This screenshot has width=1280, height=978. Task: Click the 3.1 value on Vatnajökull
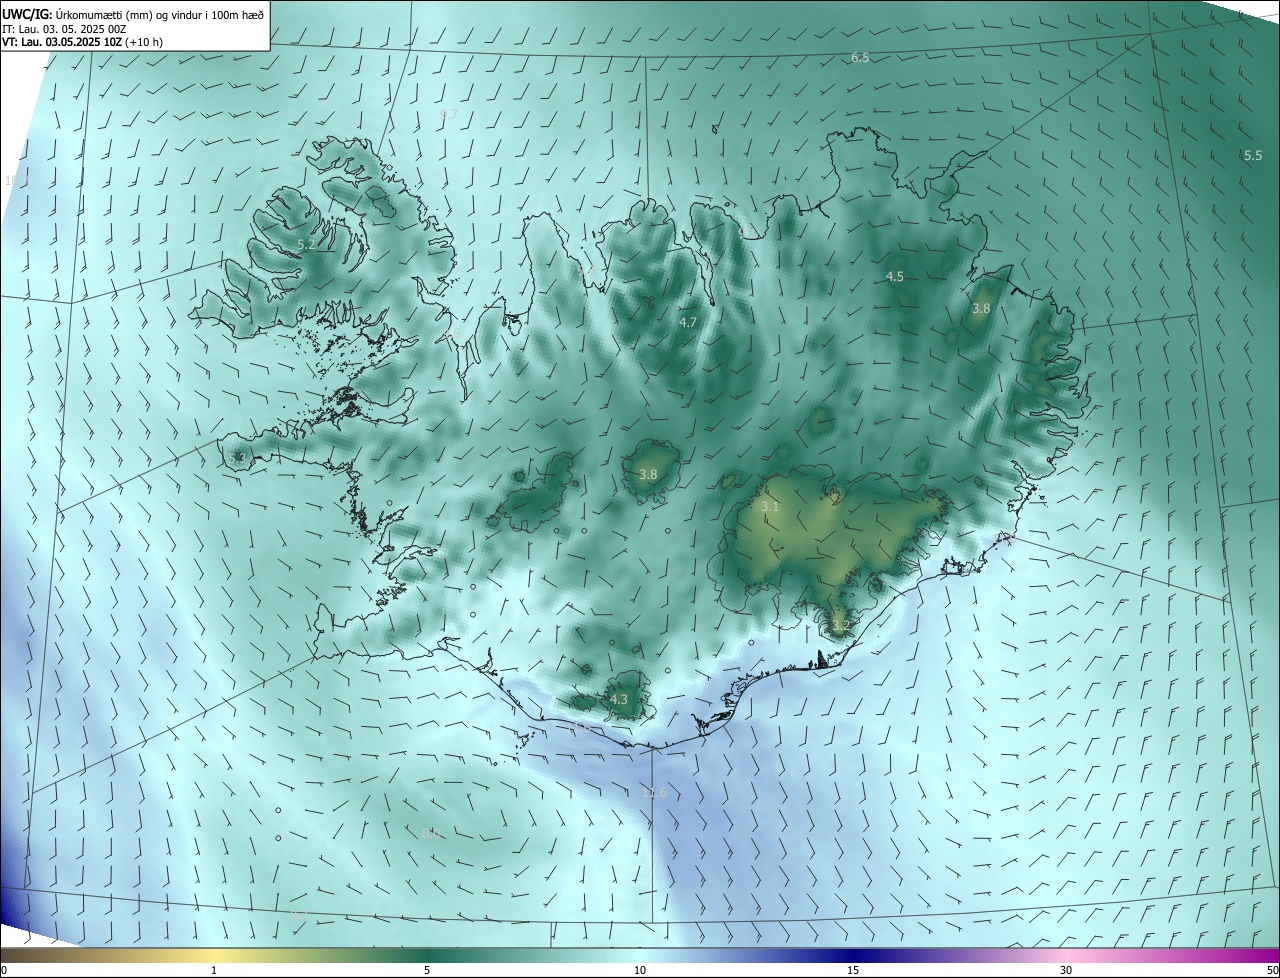pos(770,508)
